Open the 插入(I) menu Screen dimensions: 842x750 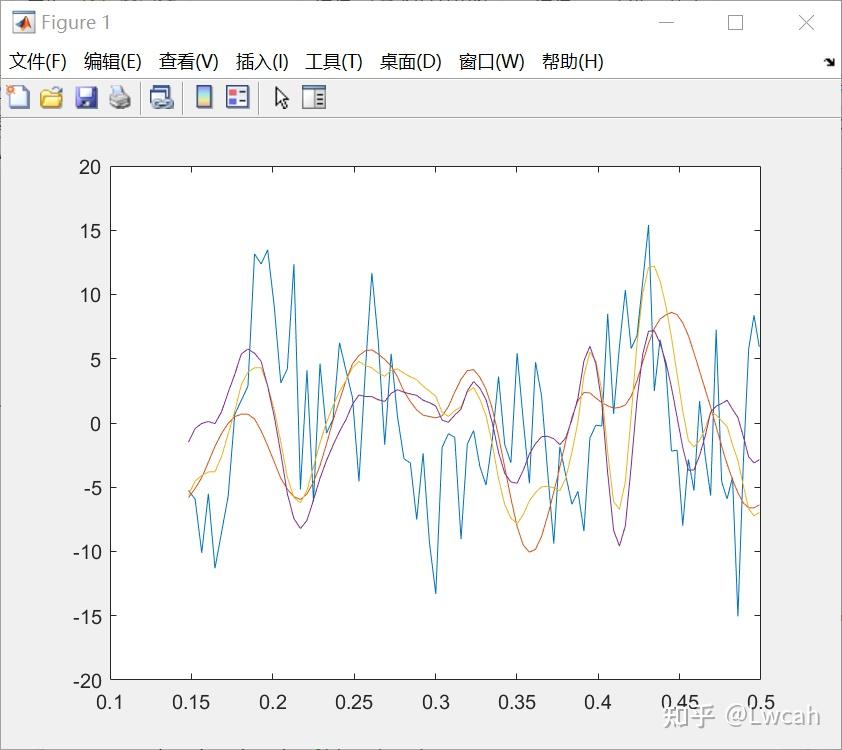[x=259, y=61]
